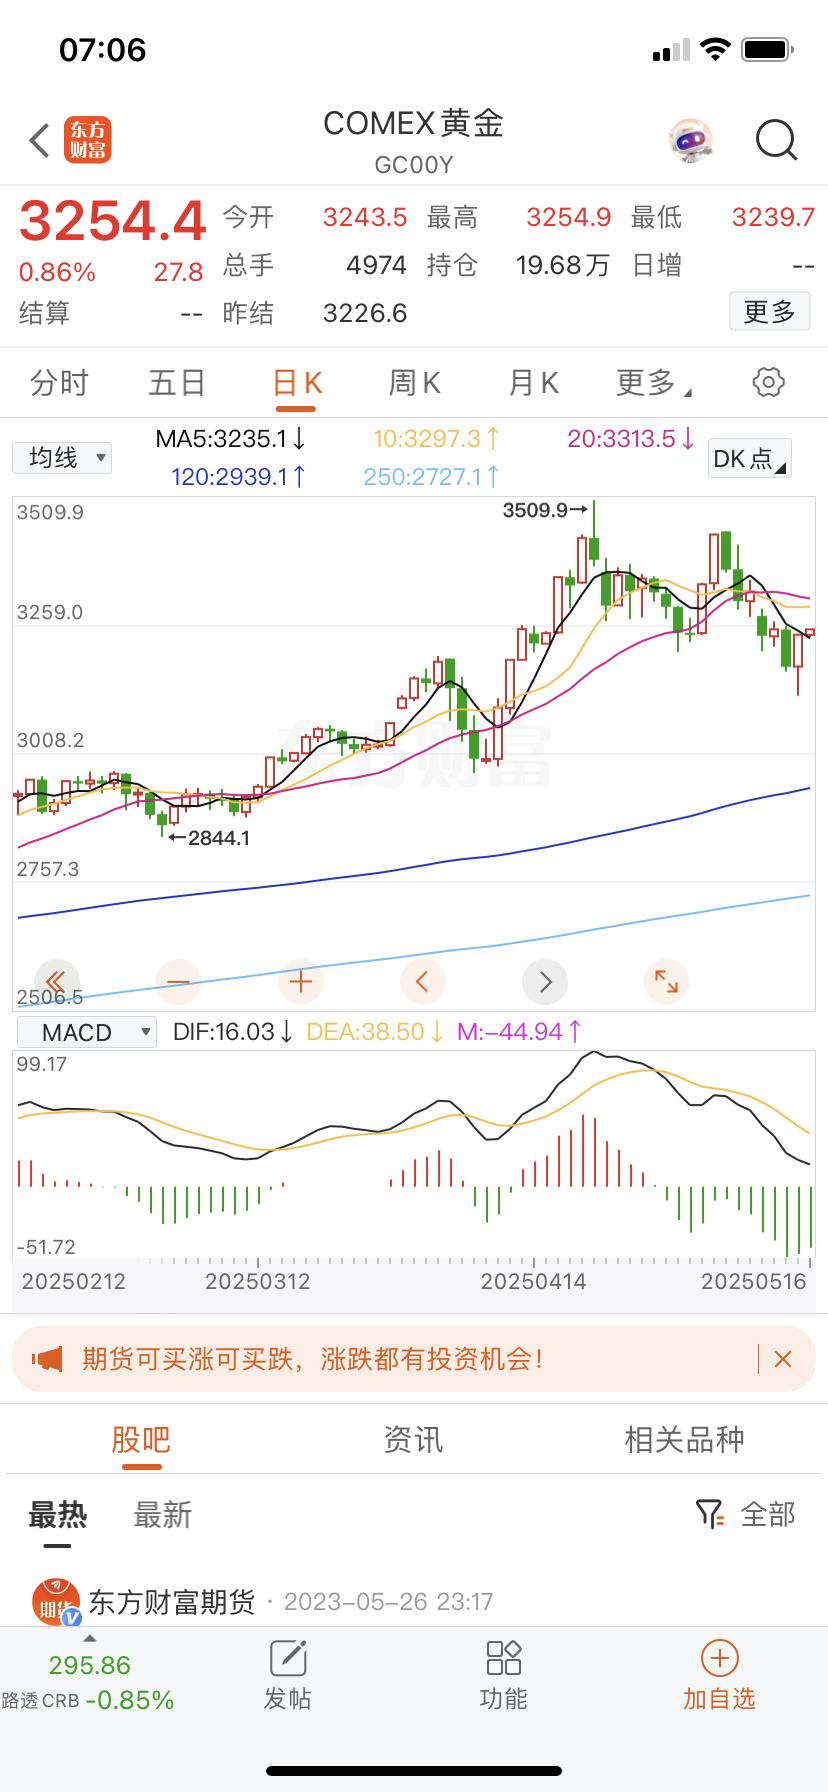Screen dimensions: 828x1792
Task: Select the 日K chart tab
Action: click(x=298, y=382)
